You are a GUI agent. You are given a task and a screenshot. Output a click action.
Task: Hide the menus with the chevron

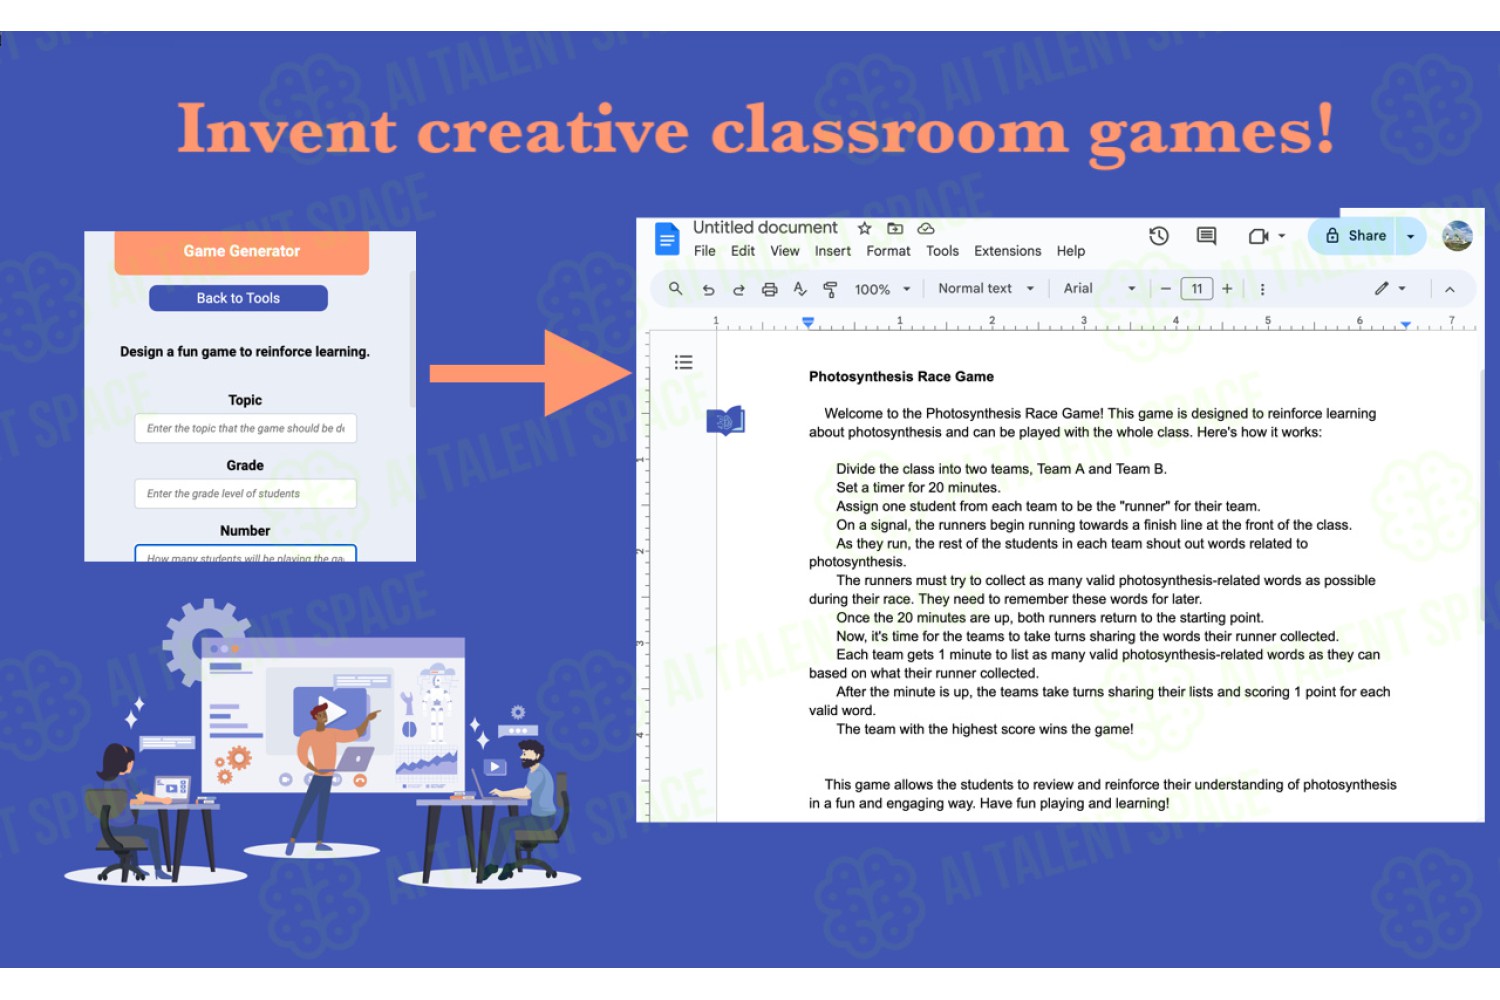click(x=1450, y=289)
